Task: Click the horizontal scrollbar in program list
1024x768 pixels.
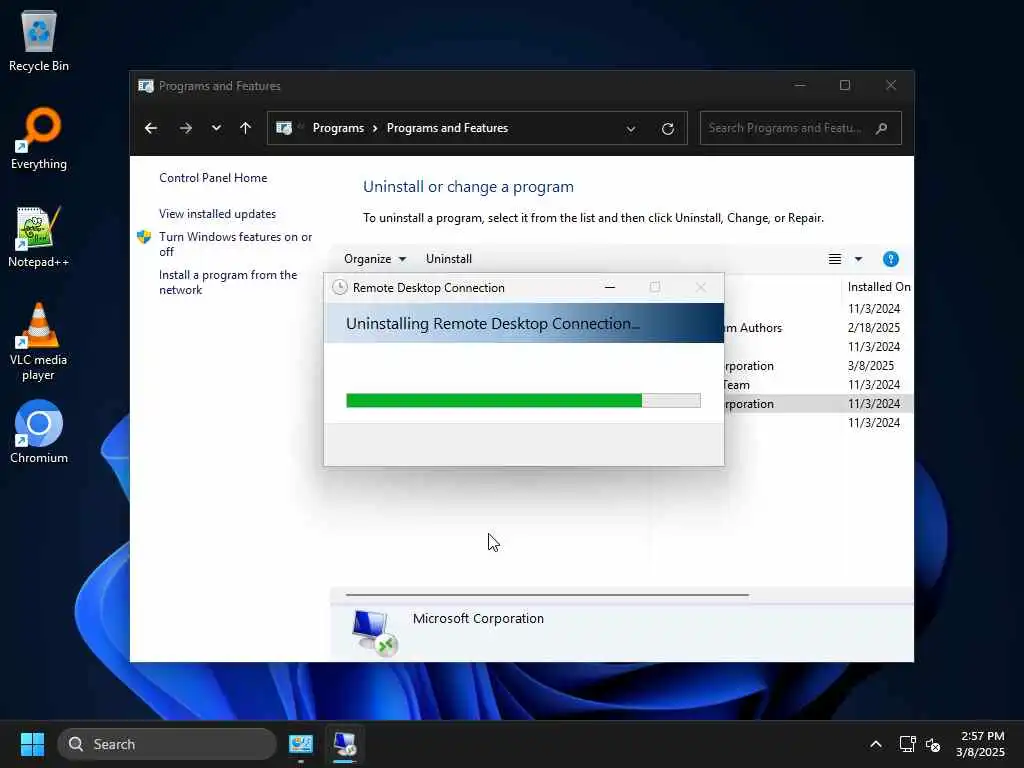Action: click(547, 595)
